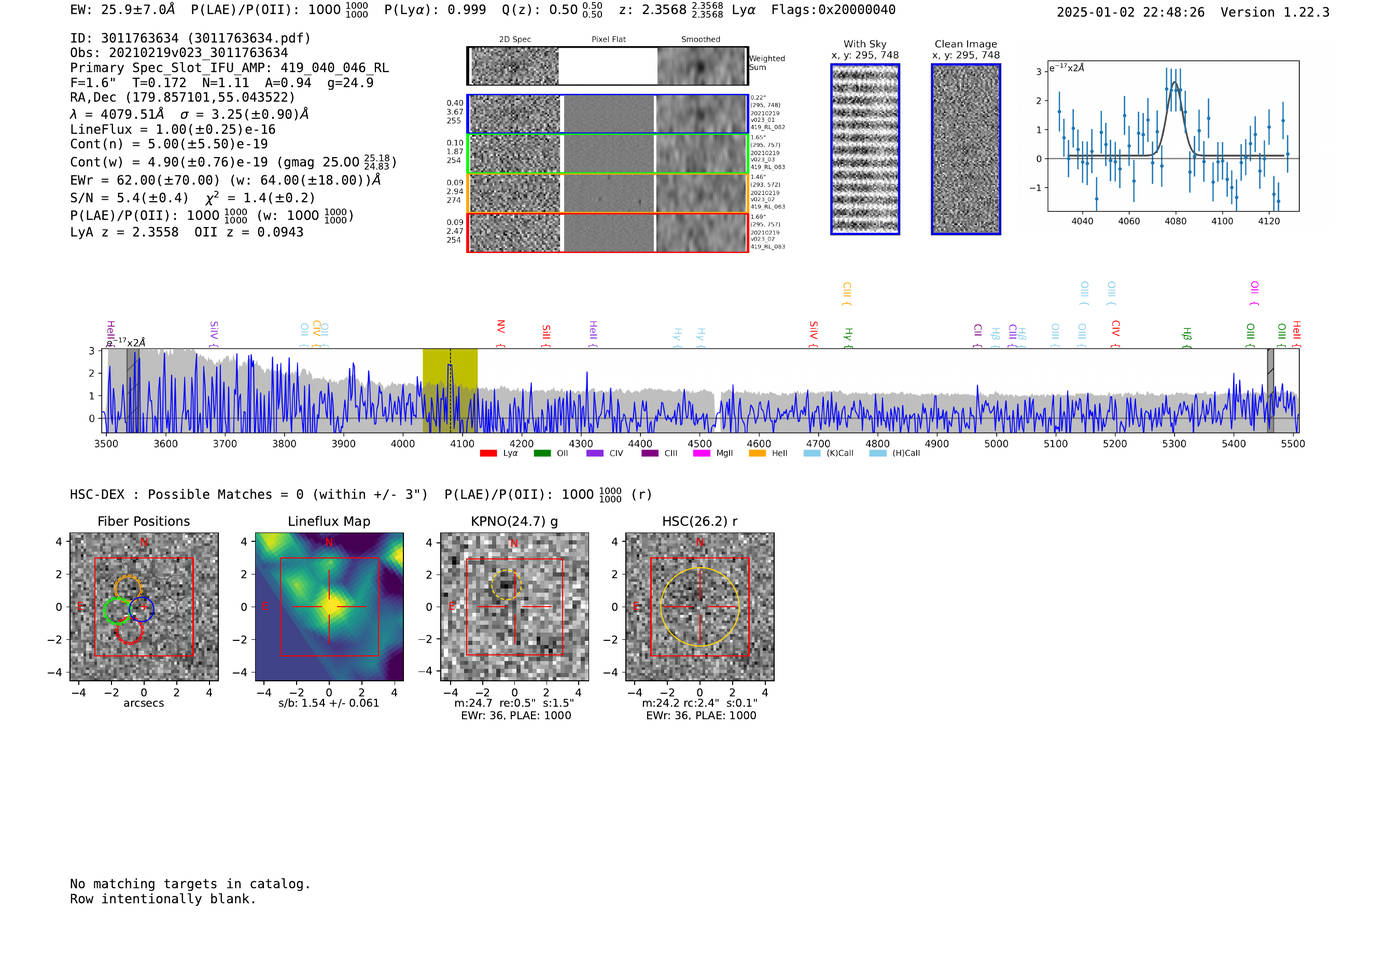Click the red CIV line marker near 5200Å
This screenshot has height=953, width=1400.
pyautogui.click(x=1115, y=333)
